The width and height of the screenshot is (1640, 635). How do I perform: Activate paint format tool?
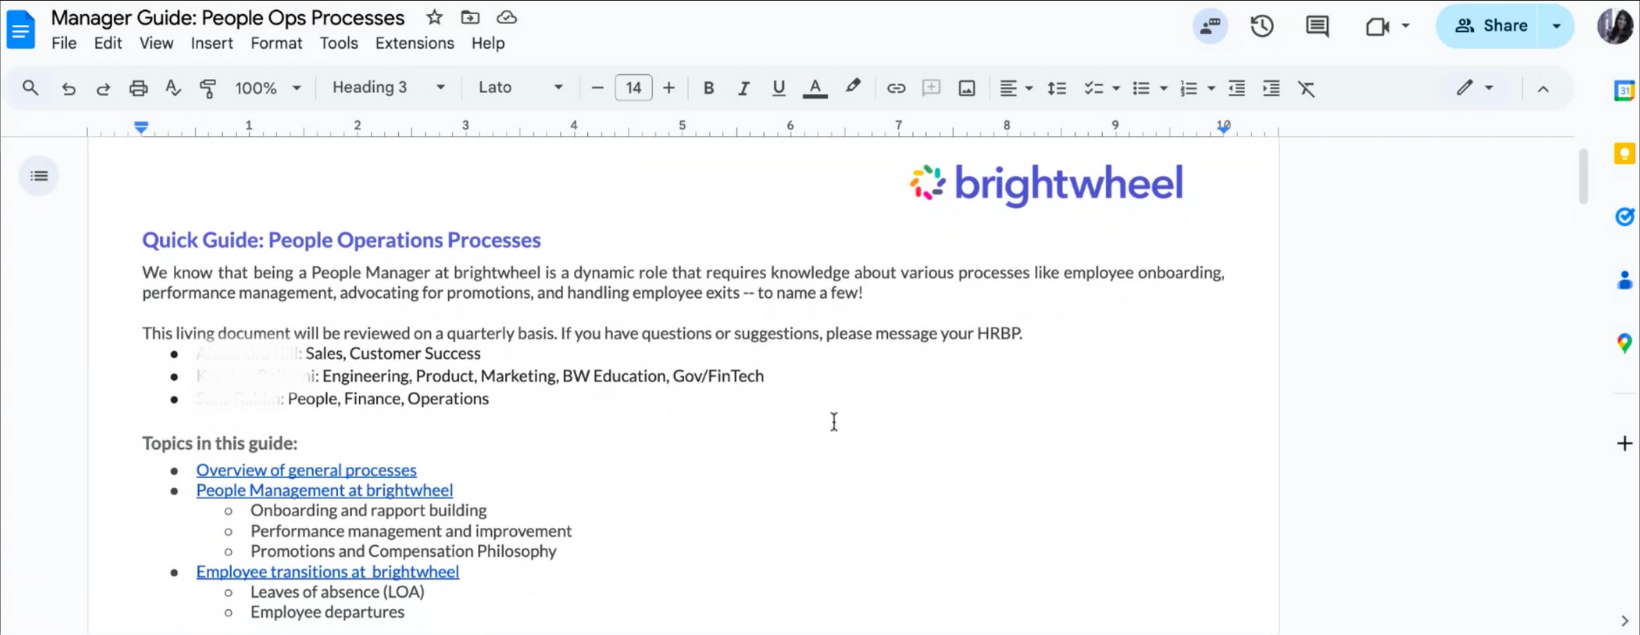tap(208, 88)
